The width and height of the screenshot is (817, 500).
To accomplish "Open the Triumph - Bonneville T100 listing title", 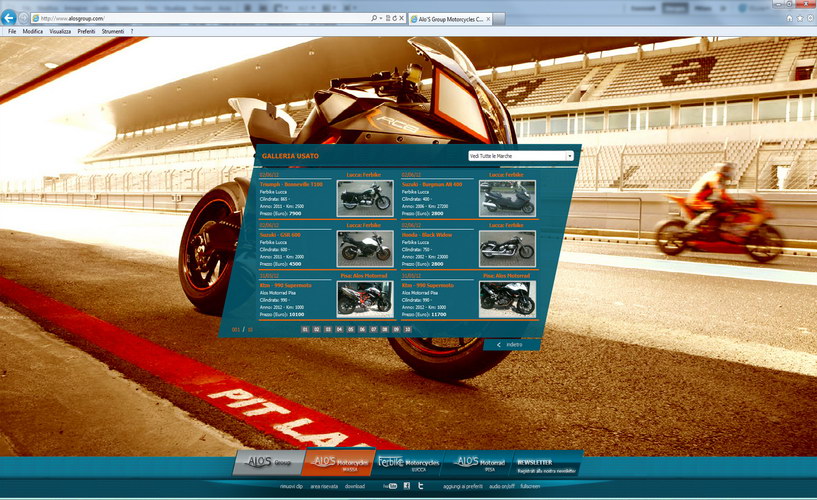I will [x=291, y=184].
